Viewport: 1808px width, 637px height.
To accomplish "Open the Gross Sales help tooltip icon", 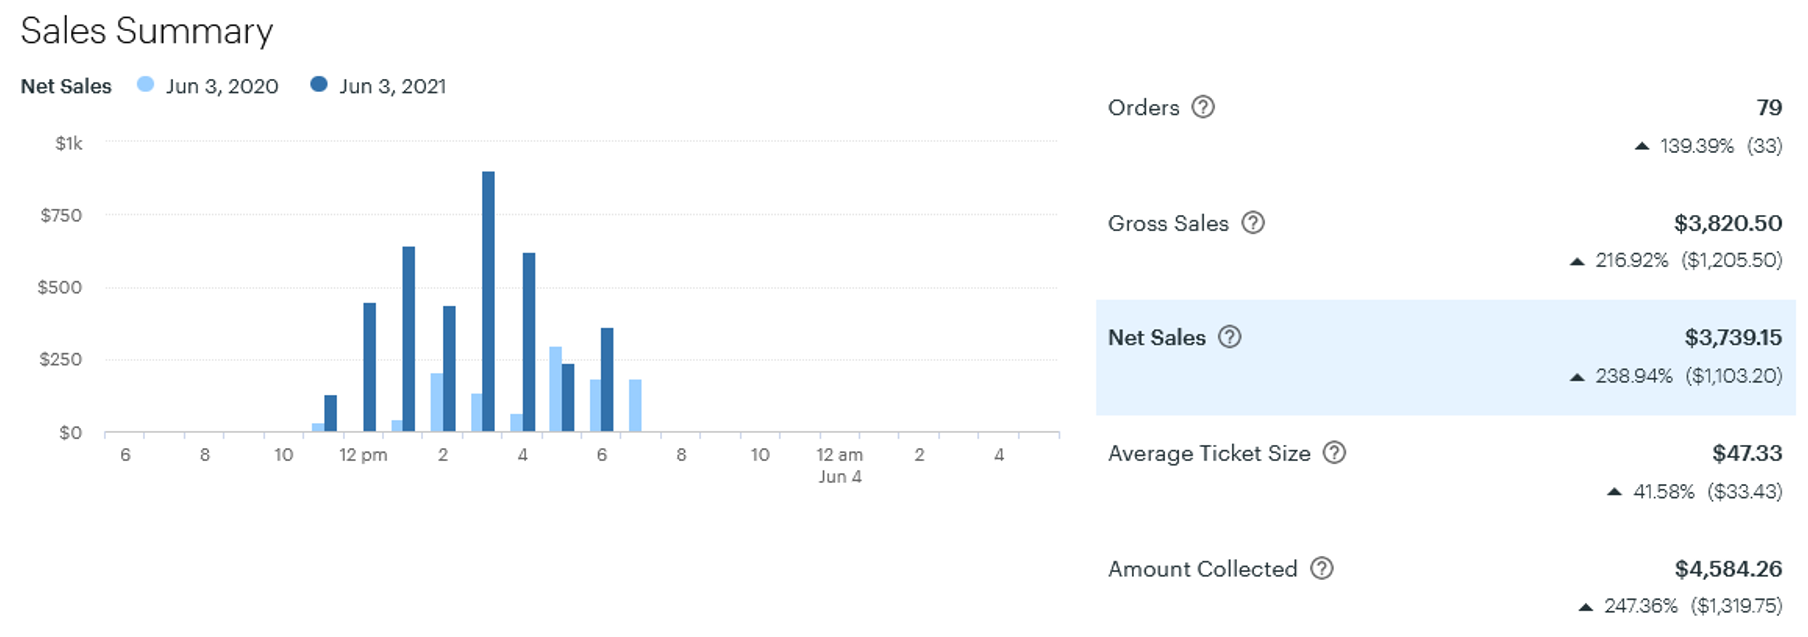I will [1252, 223].
